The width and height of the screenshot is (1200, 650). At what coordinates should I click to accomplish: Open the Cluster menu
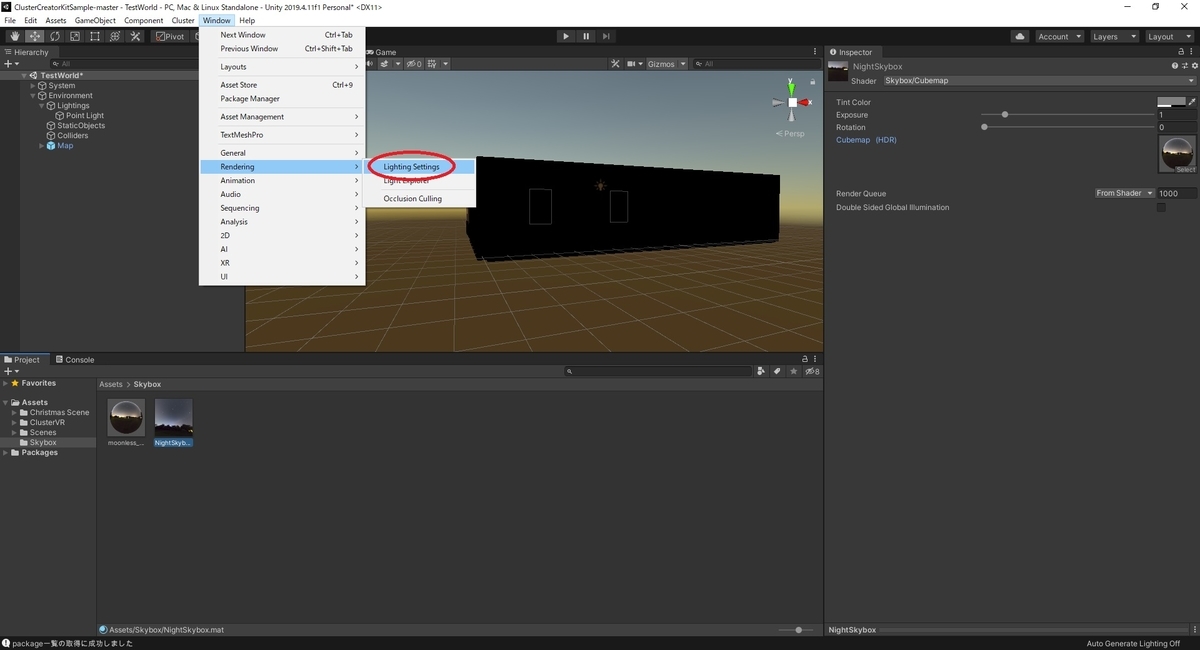point(183,20)
